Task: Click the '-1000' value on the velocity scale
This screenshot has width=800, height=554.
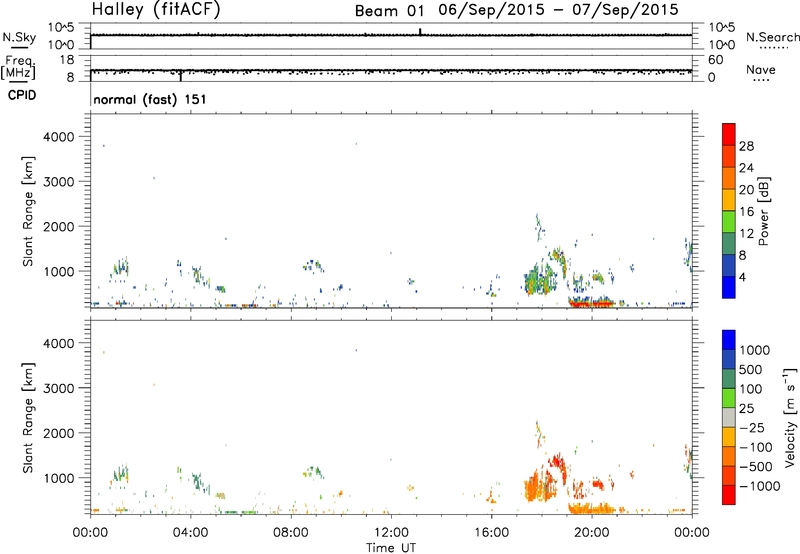Action: click(x=760, y=486)
